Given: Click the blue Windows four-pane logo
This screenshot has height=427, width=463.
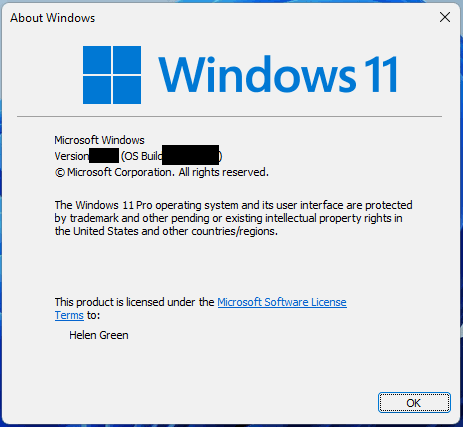Looking at the screenshot, I should (112, 75).
